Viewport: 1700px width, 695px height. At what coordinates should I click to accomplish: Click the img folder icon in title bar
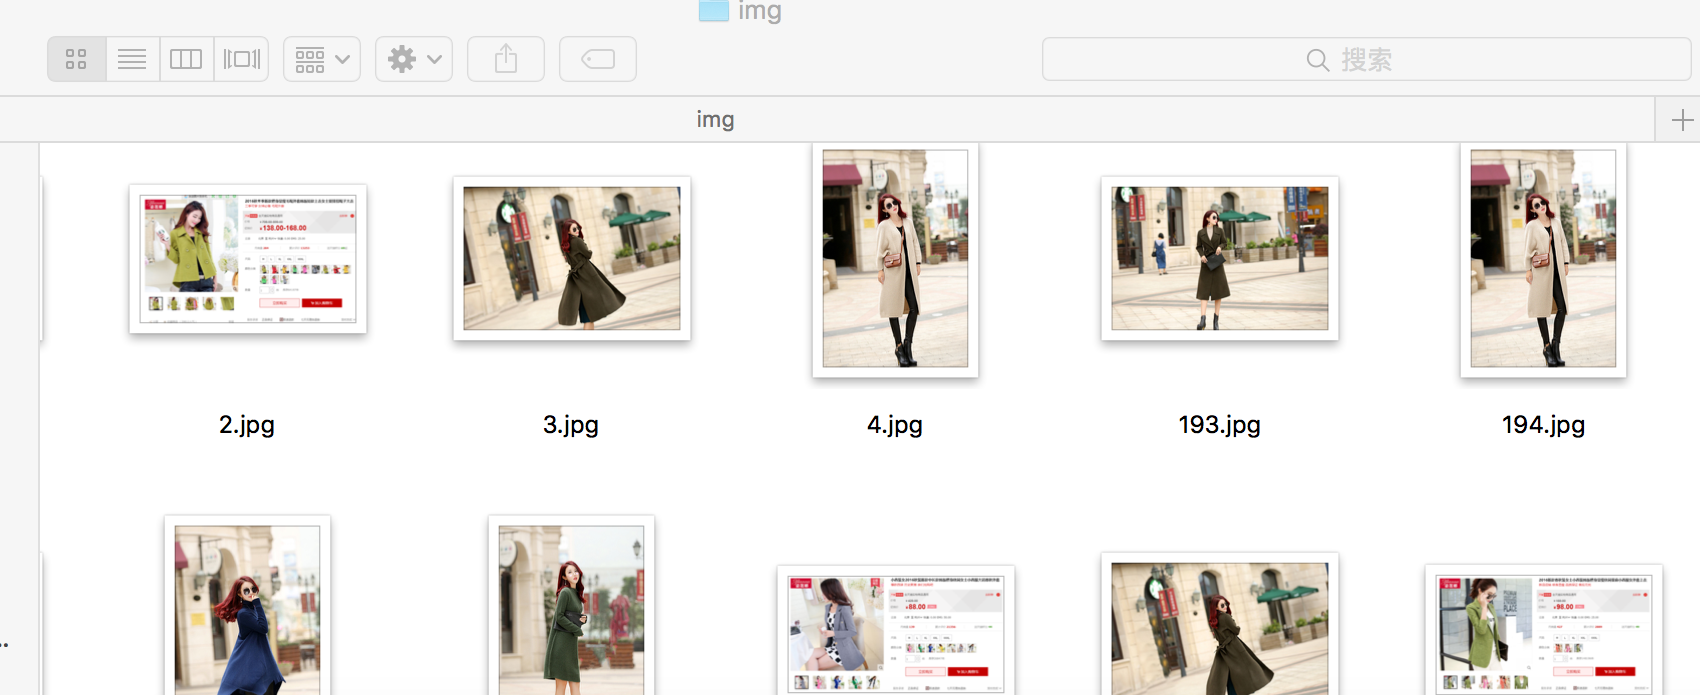[713, 10]
